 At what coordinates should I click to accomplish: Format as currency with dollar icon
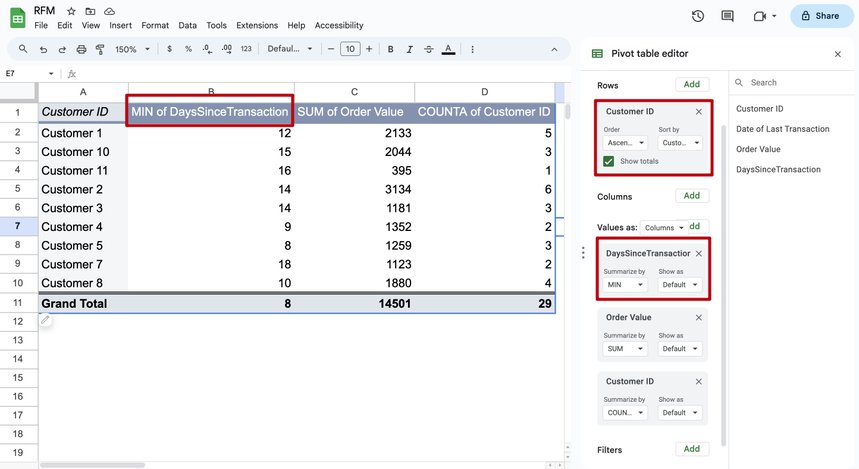[x=169, y=49]
